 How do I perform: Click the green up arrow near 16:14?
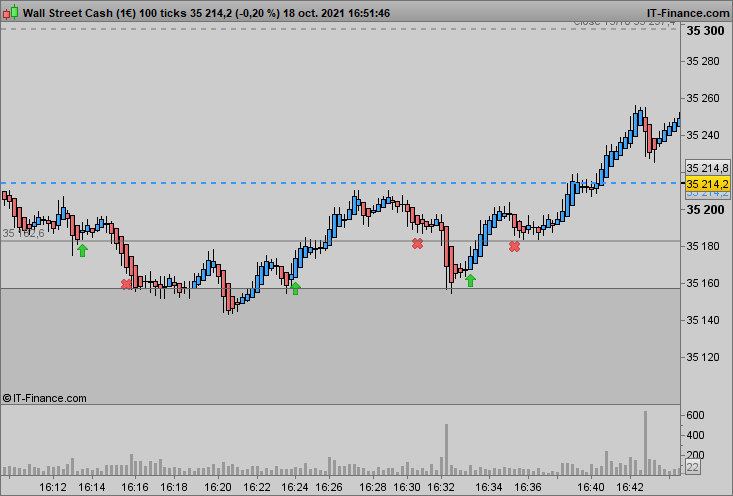click(x=82, y=250)
